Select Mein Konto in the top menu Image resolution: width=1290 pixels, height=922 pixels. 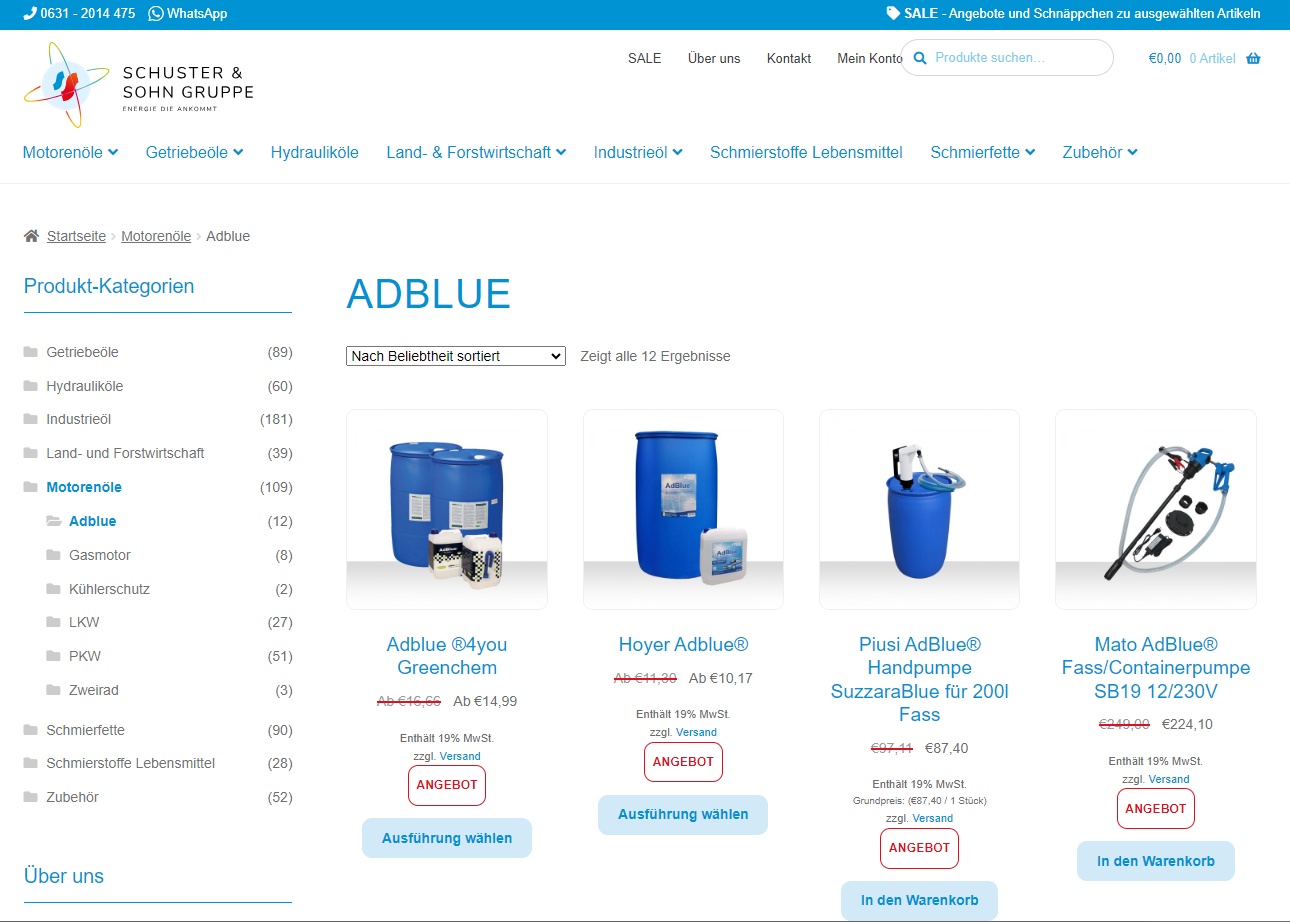click(x=868, y=58)
